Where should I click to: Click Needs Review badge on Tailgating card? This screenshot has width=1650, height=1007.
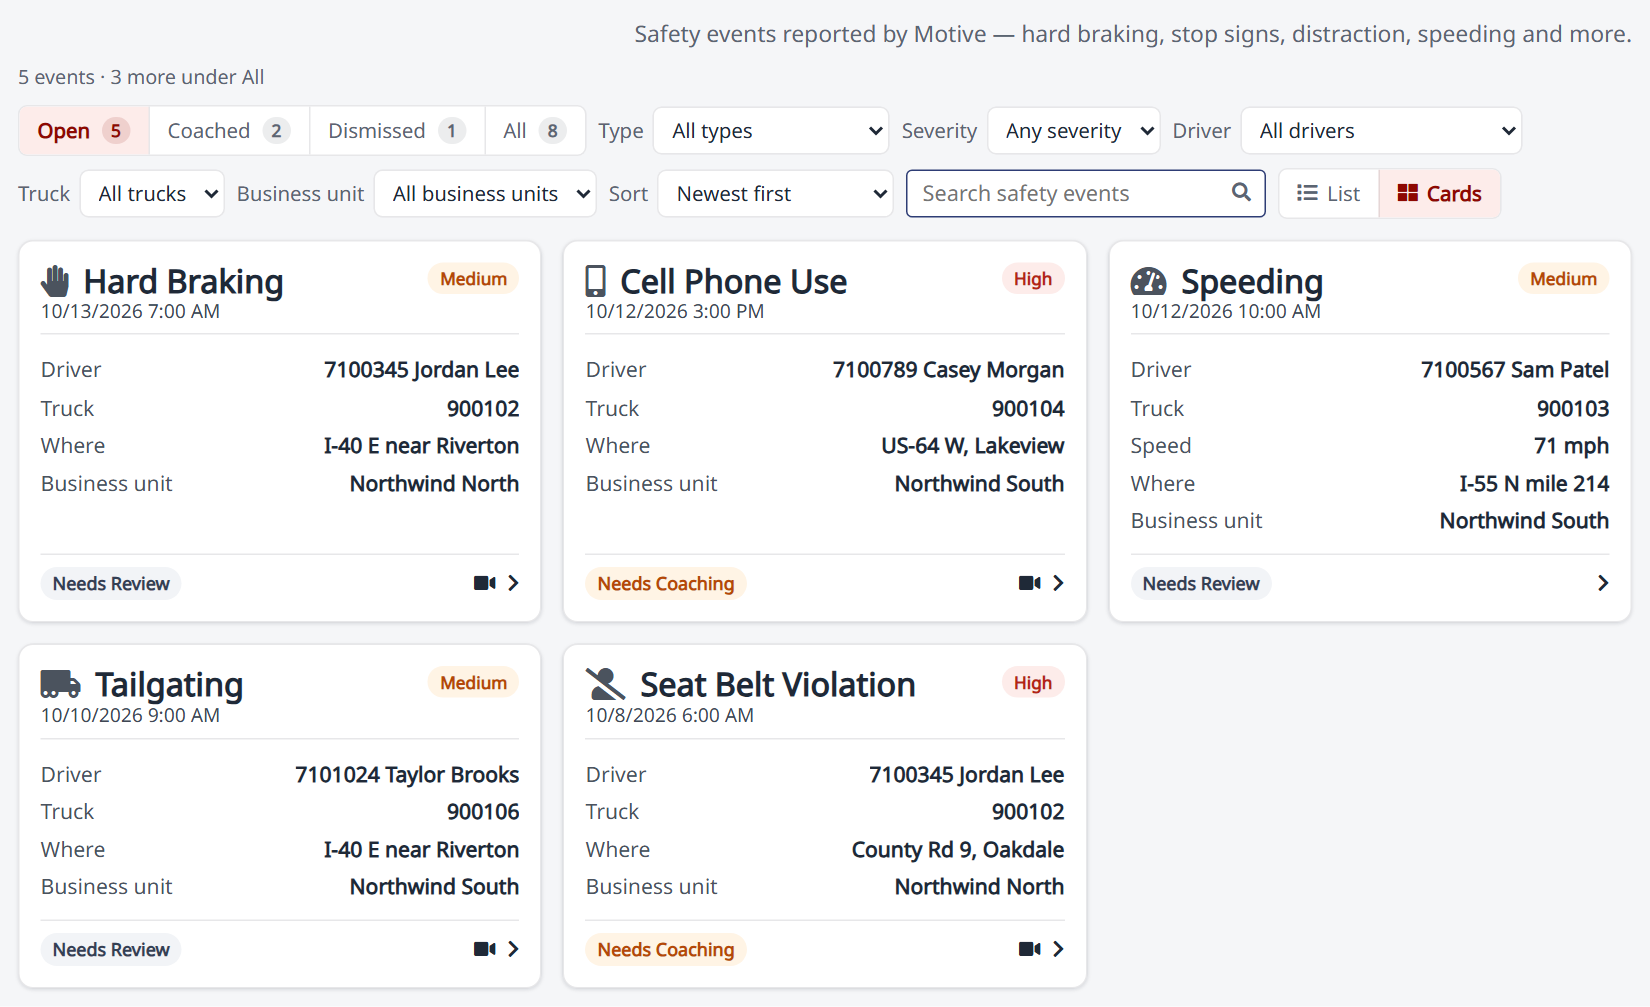click(111, 950)
